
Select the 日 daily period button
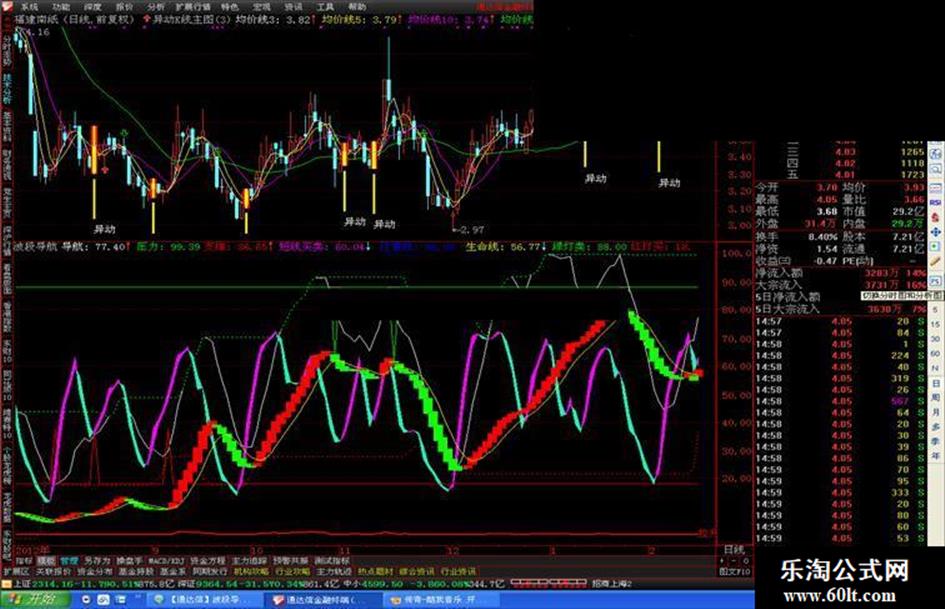pyautogui.click(x=935, y=383)
